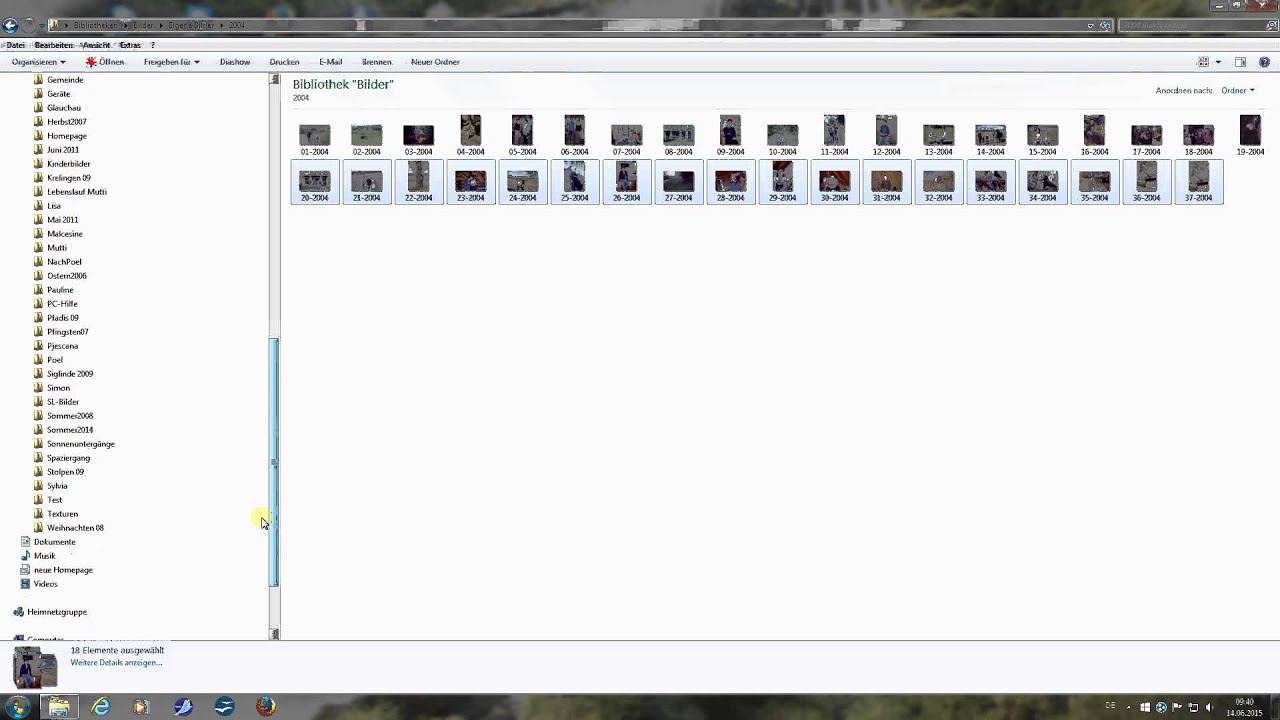Screen dimensions: 1280x720
Task: Click the Drucken button
Action: [x=284, y=62]
